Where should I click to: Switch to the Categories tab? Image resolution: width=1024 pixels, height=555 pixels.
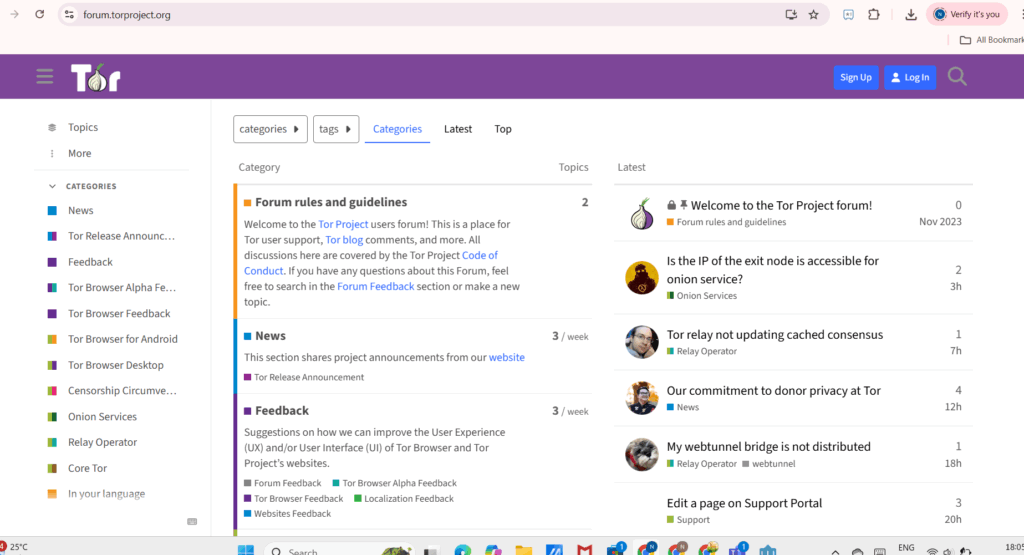tap(397, 129)
